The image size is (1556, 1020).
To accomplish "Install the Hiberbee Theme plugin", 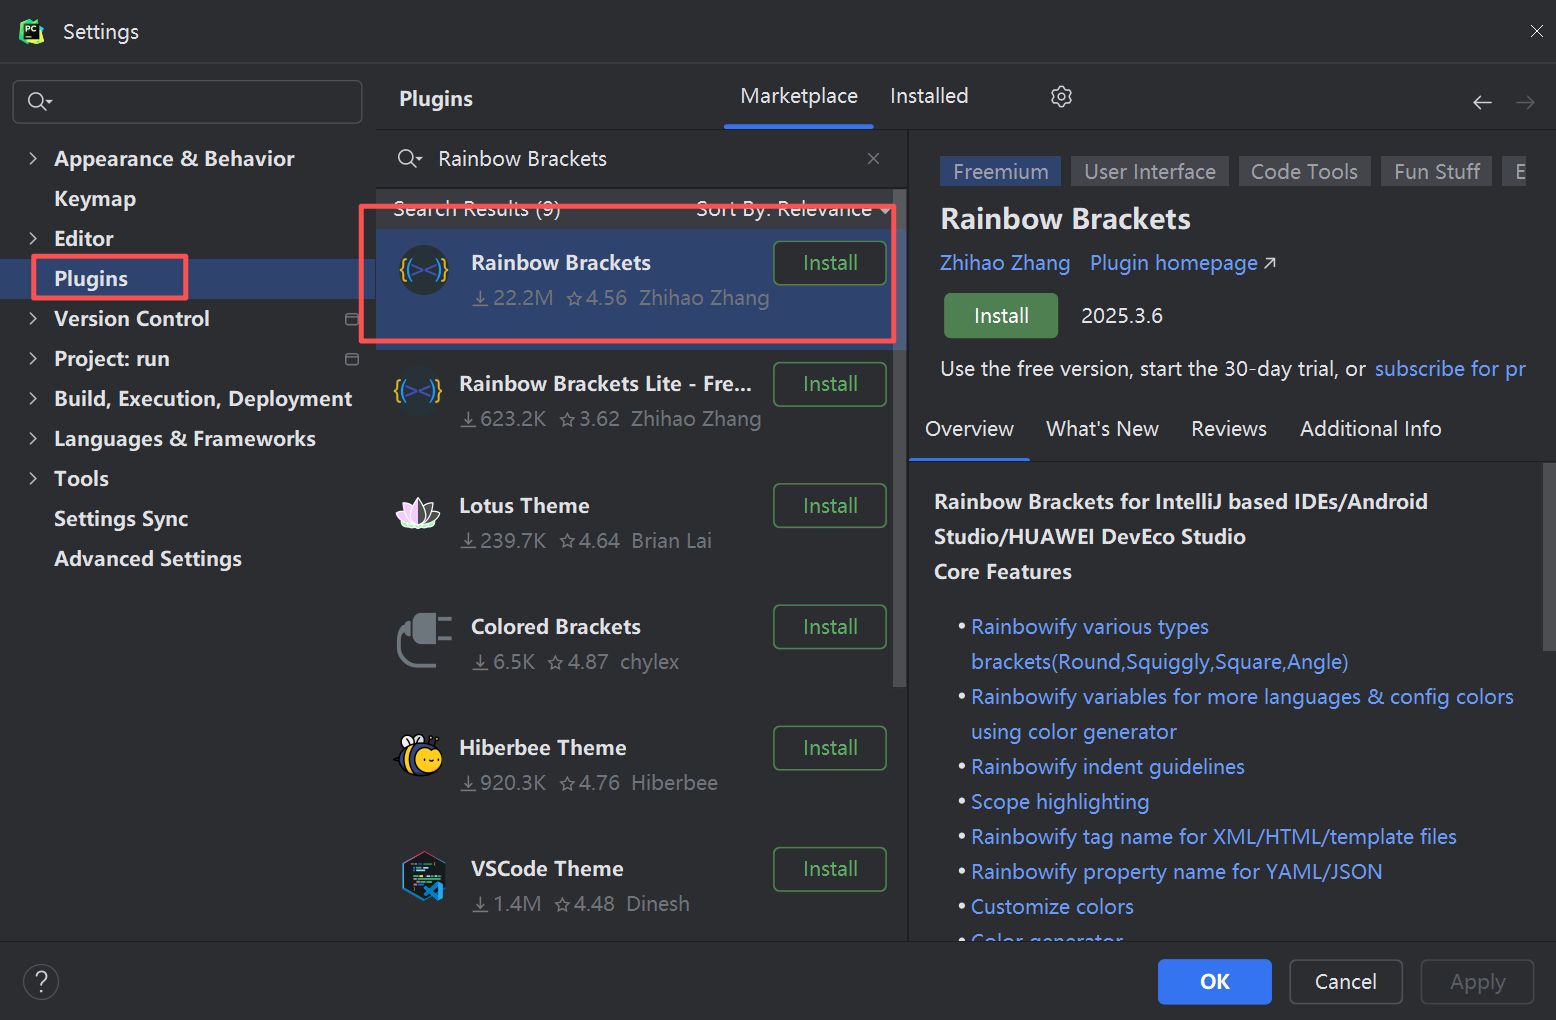I will point(830,748).
